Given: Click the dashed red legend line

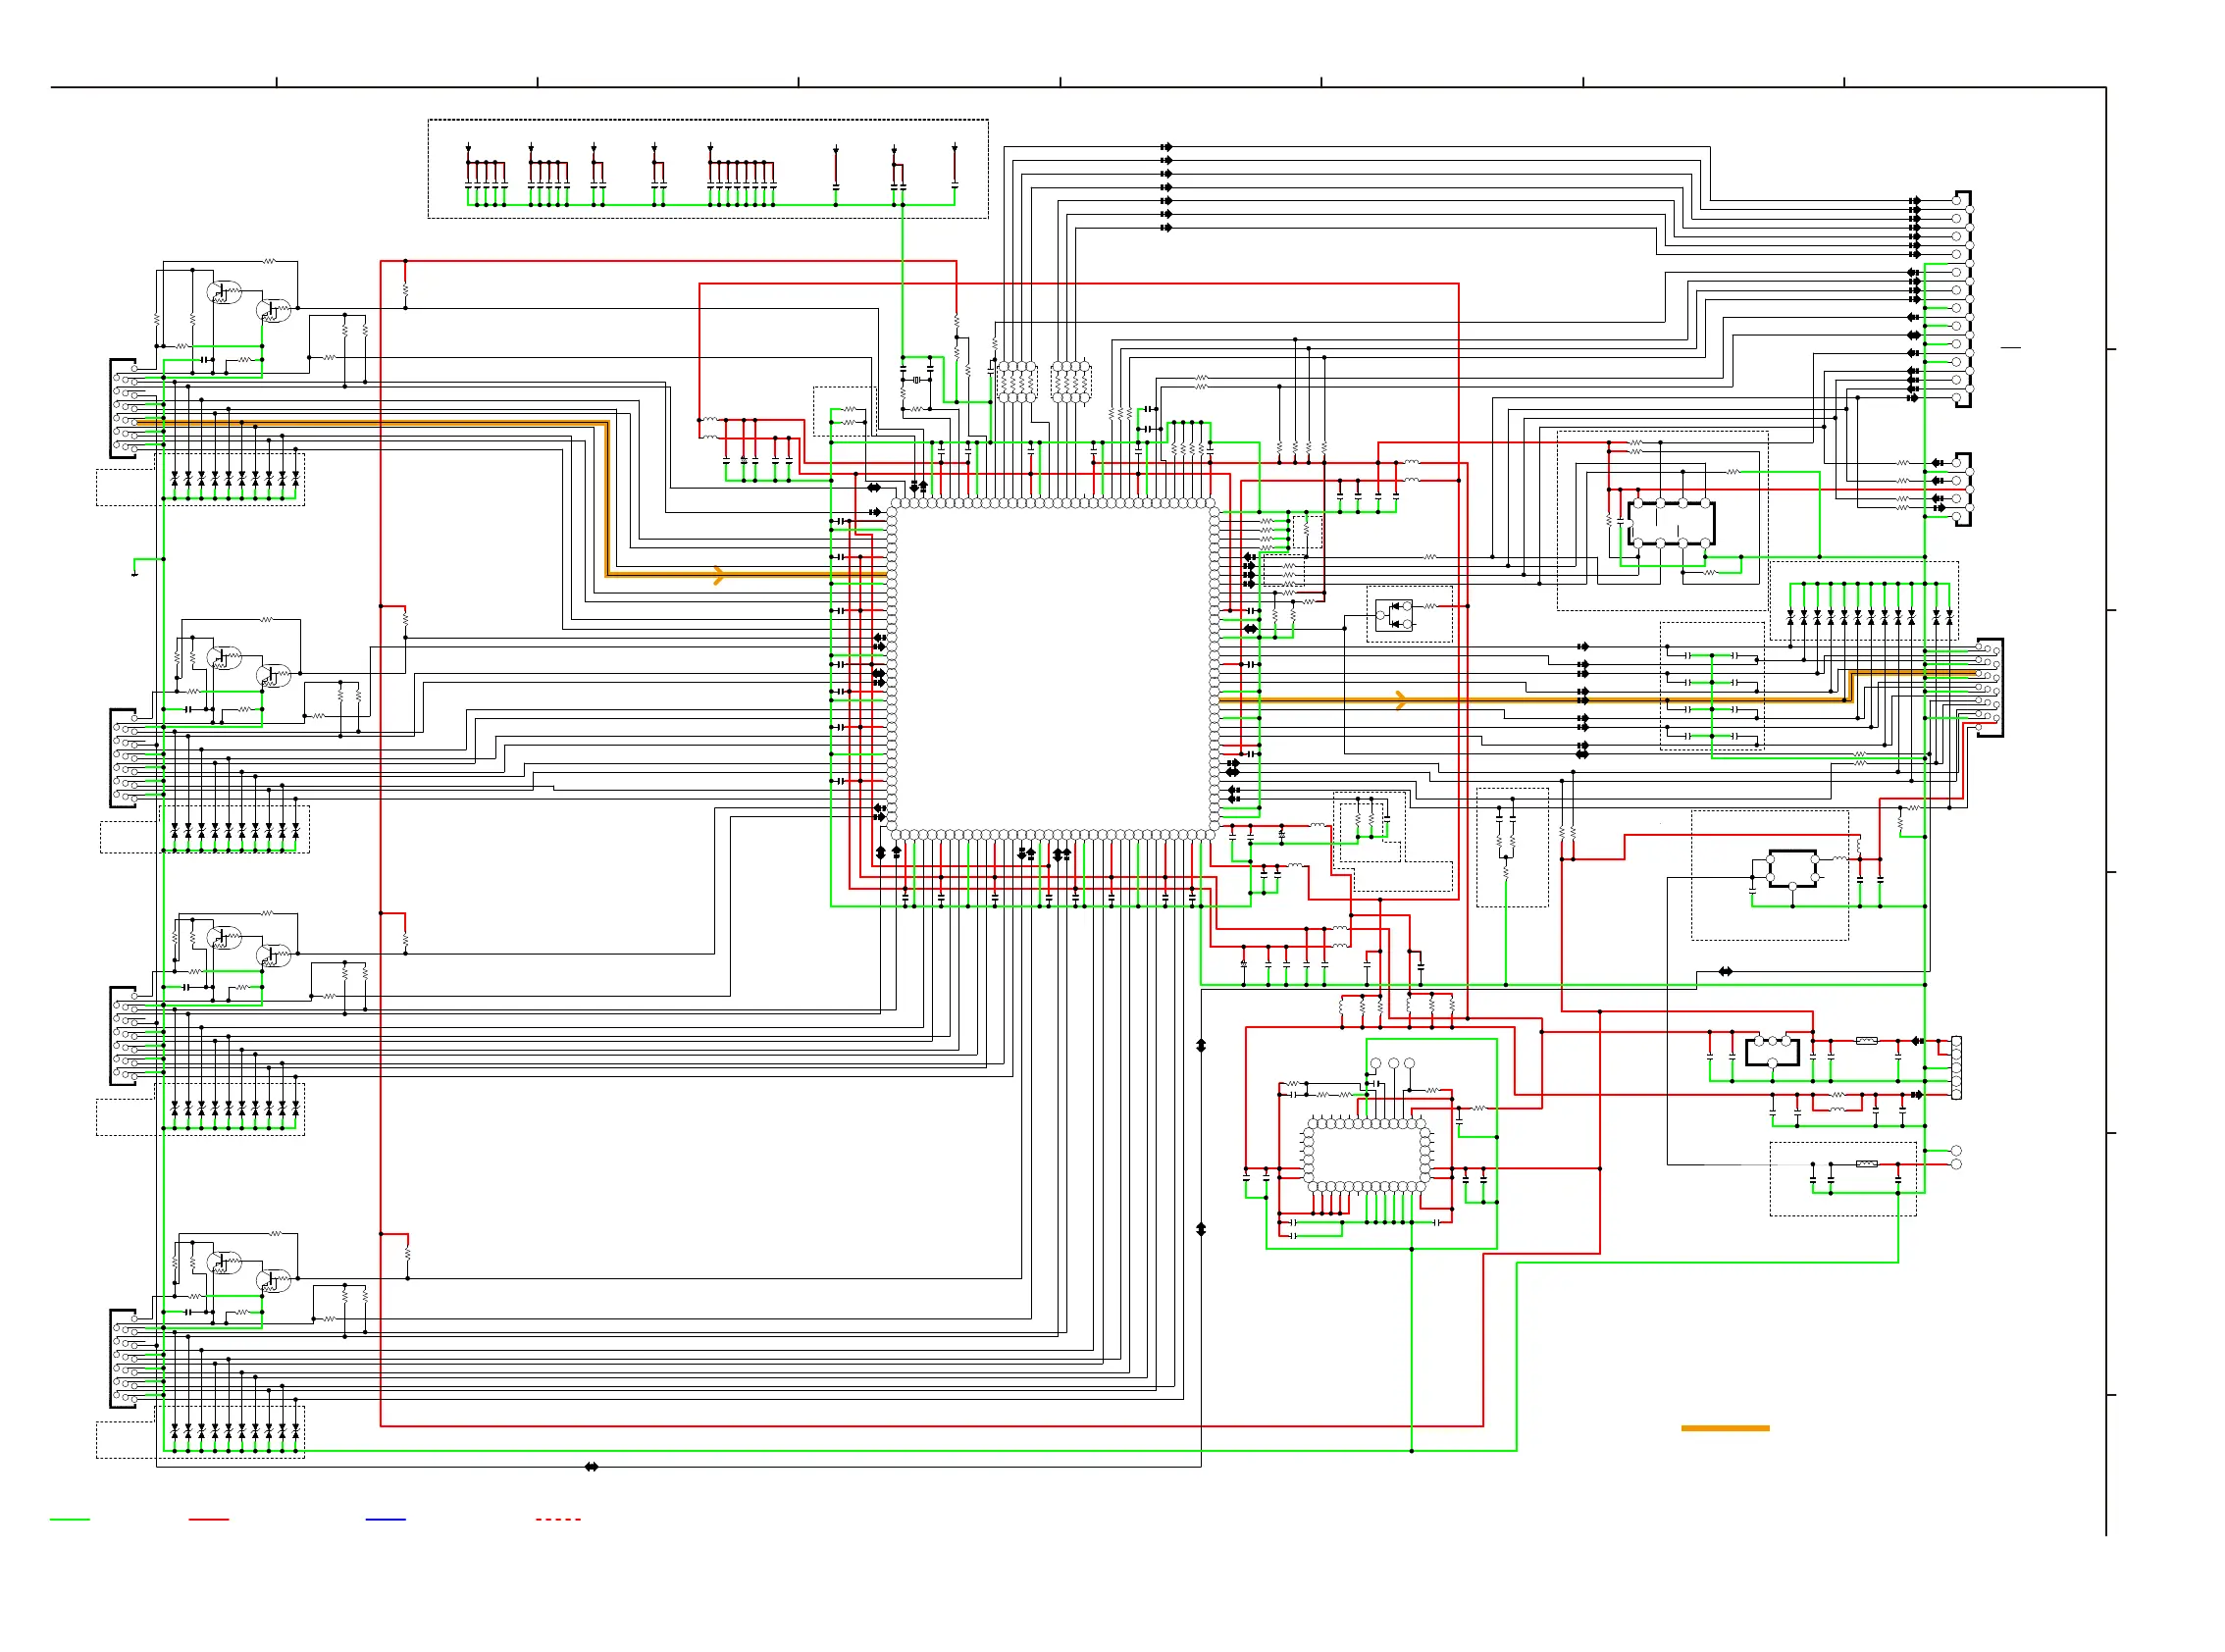Looking at the screenshot, I should click(x=558, y=1519).
